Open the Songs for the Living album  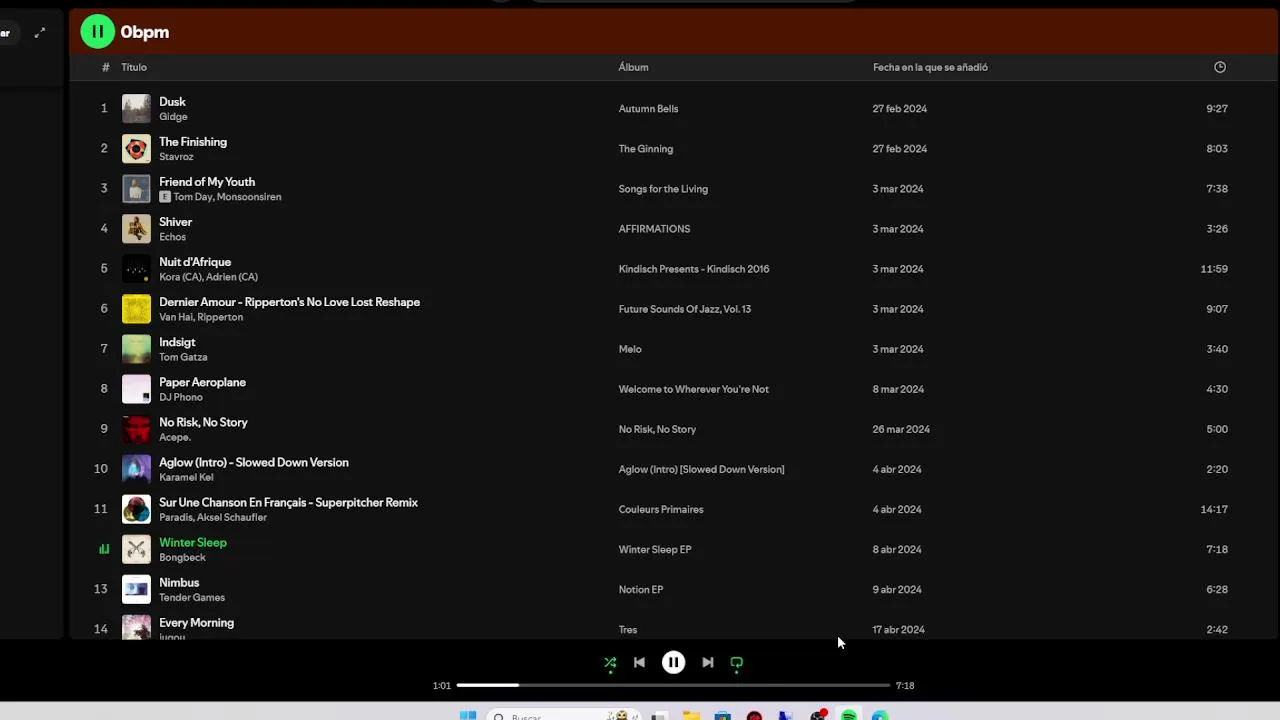(663, 188)
